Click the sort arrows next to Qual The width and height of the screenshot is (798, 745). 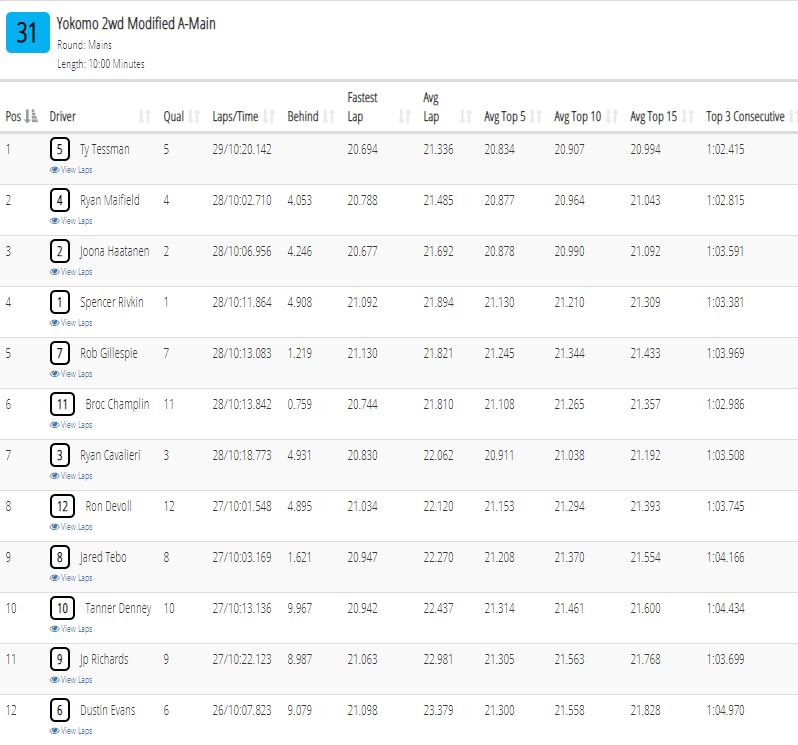pyautogui.click(x=194, y=117)
